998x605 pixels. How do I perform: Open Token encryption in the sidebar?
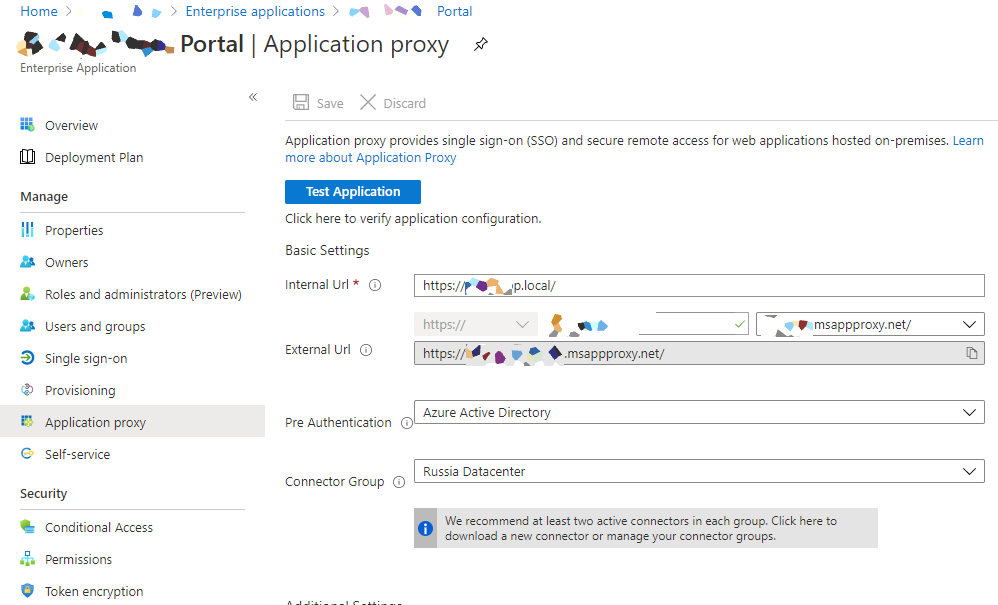pyautogui.click(x=94, y=591)
